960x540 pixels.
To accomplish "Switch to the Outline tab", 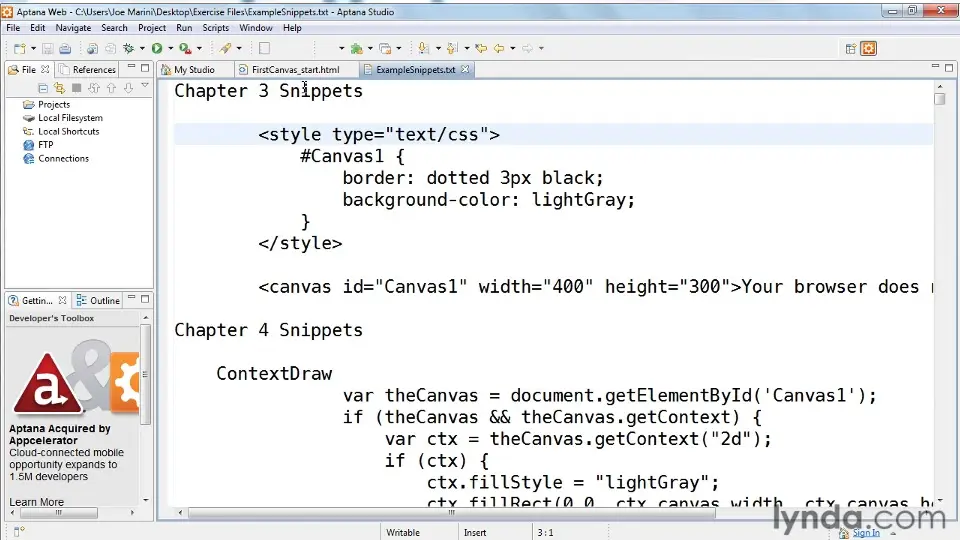I will click(98, 301).
